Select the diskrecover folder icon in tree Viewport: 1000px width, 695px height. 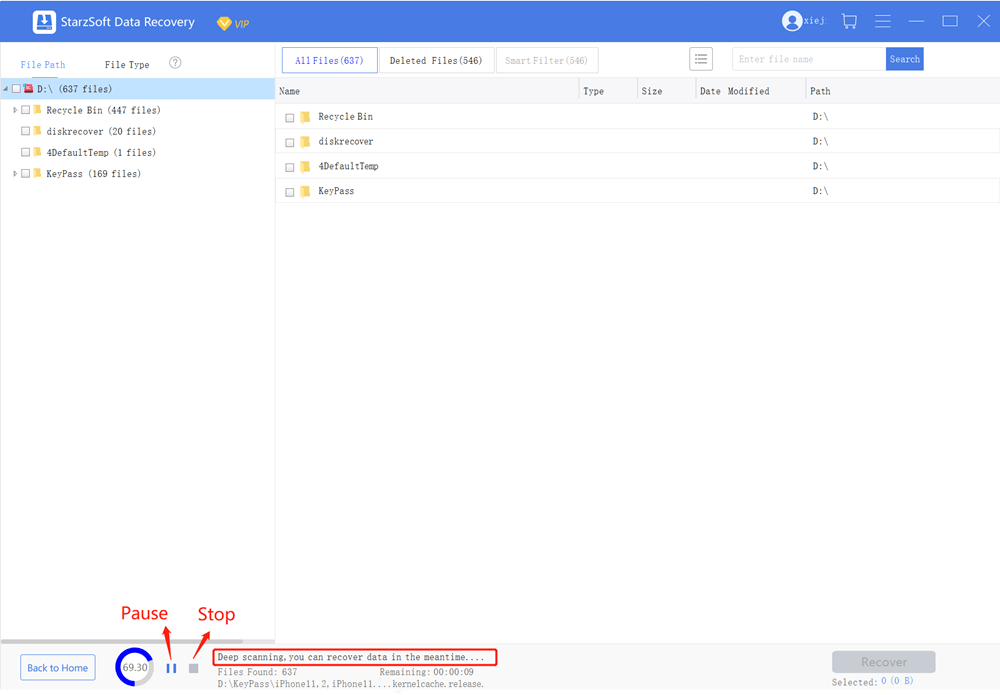[38, 131]
